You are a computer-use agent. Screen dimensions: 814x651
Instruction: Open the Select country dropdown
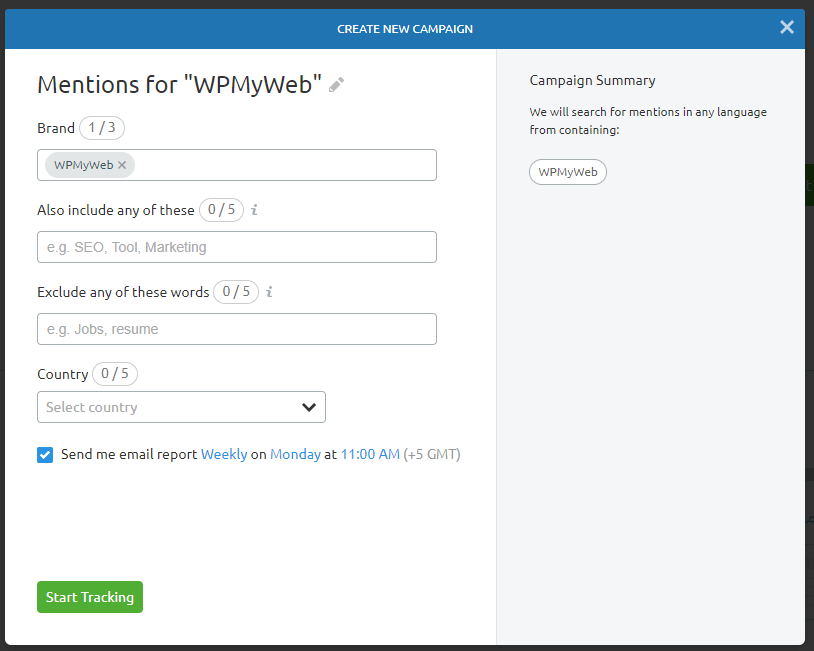(181, 407)
